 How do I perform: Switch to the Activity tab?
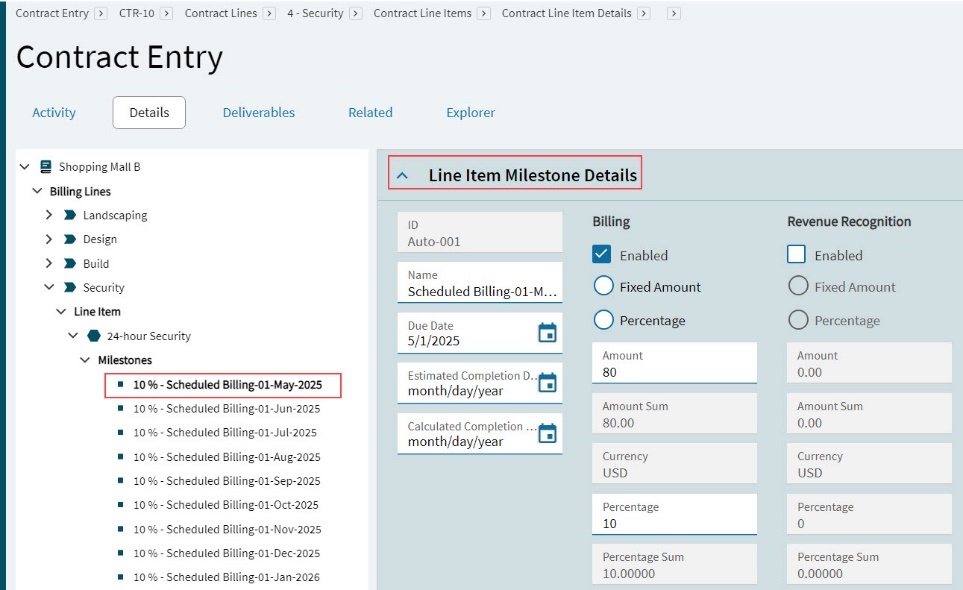pos(54,112)
